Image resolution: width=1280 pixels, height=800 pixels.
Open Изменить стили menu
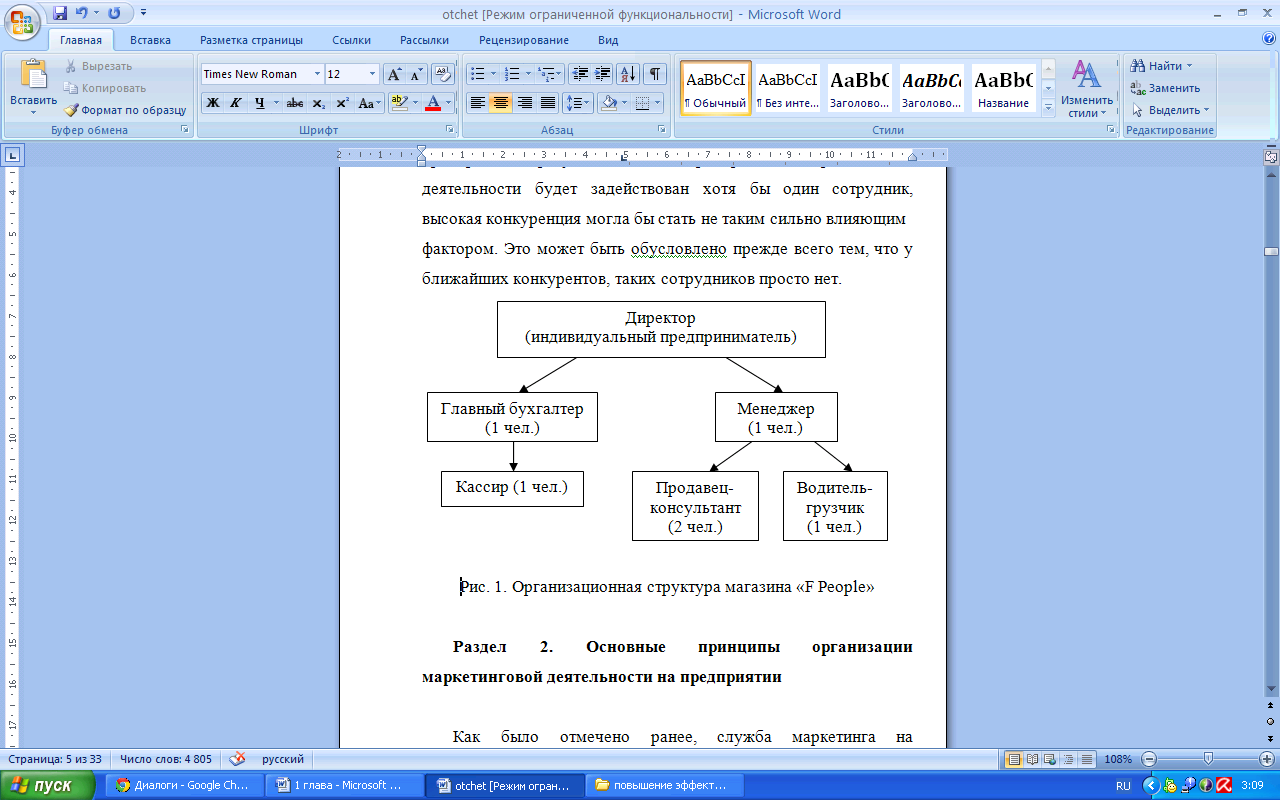[x=1087, y=88]
